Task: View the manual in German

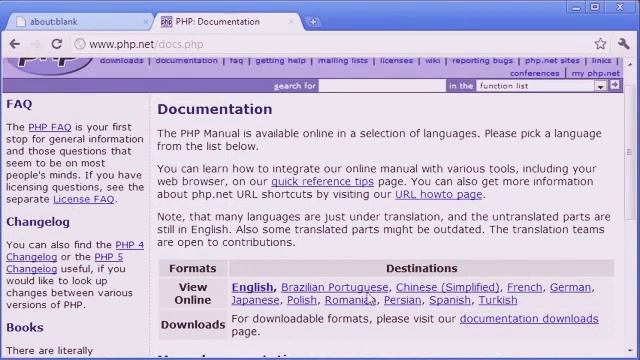Action: pyautogui.click(x=571, y=287)
